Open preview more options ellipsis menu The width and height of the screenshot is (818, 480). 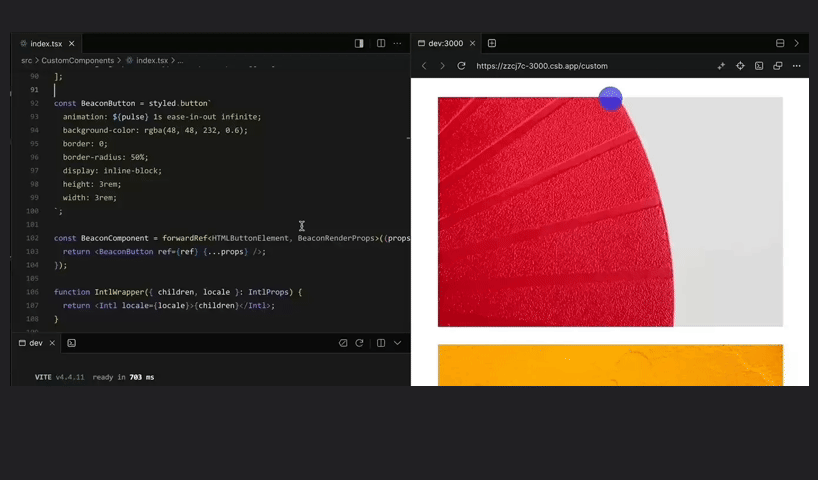coord(797,66)
